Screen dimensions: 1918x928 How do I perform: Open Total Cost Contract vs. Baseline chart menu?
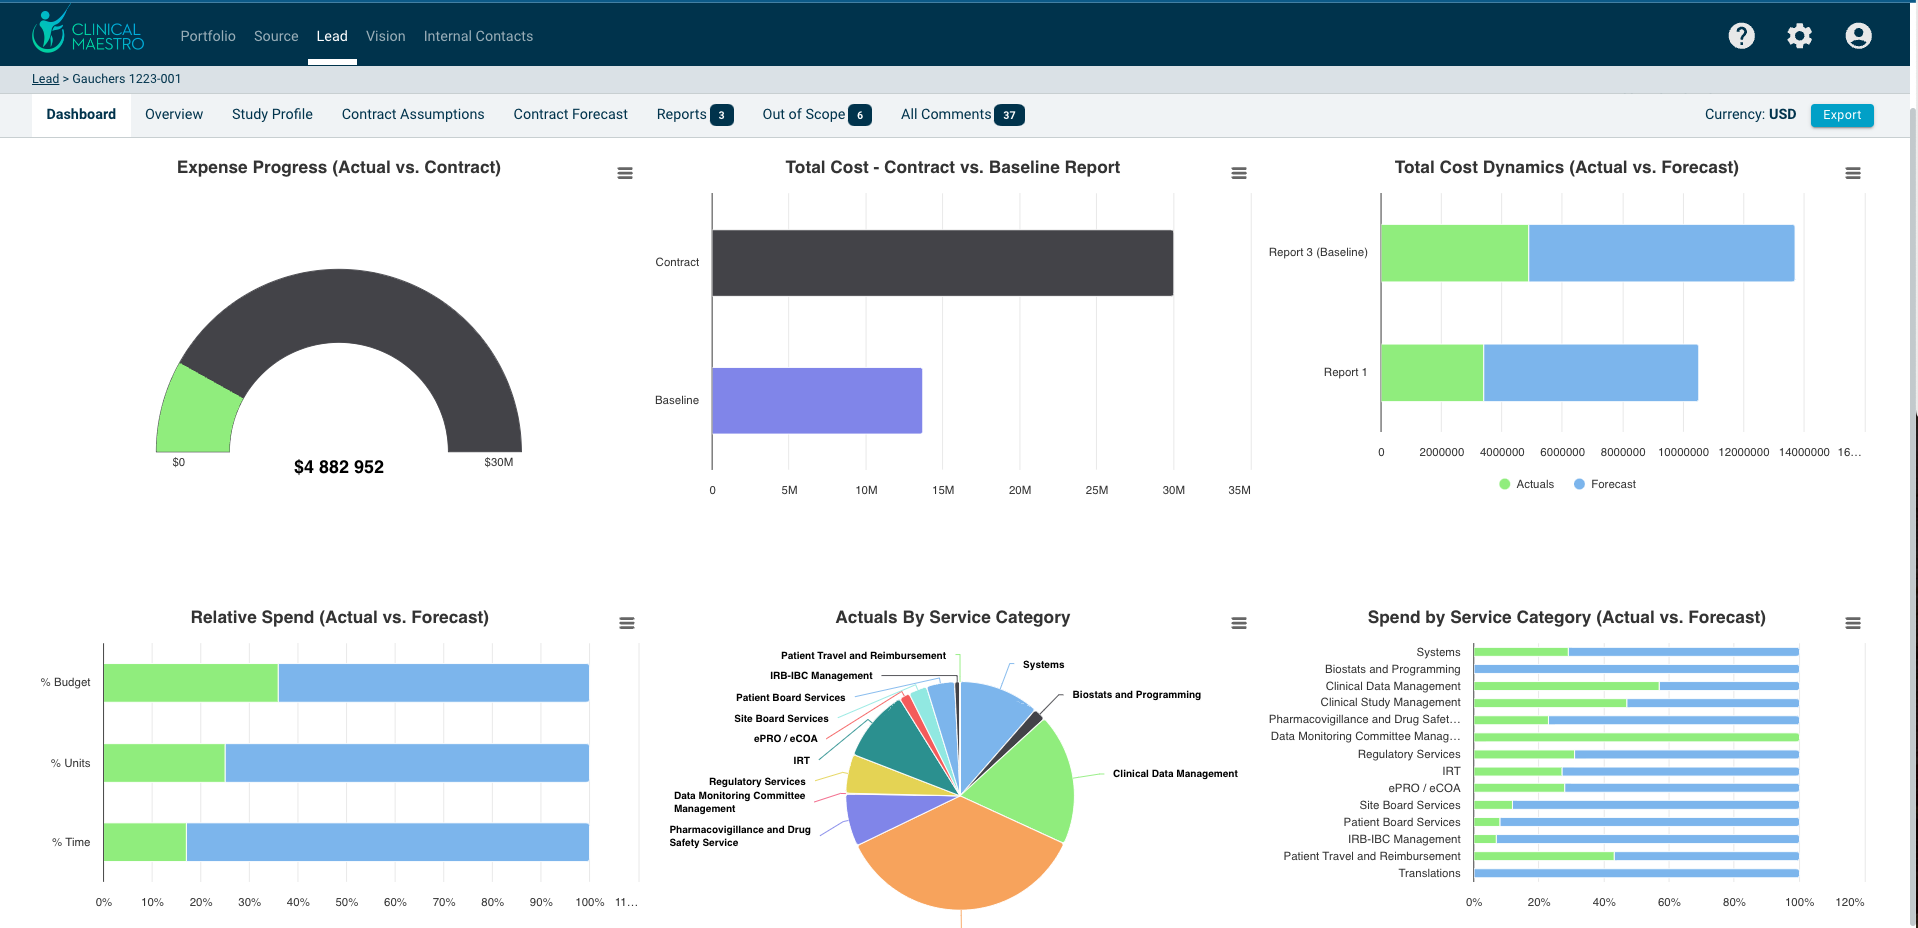pyautogui.click(x=1238, y=173)
